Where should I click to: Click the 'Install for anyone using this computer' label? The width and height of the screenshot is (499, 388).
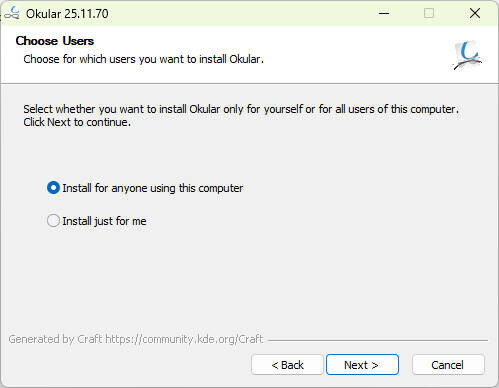click(153, 188)
